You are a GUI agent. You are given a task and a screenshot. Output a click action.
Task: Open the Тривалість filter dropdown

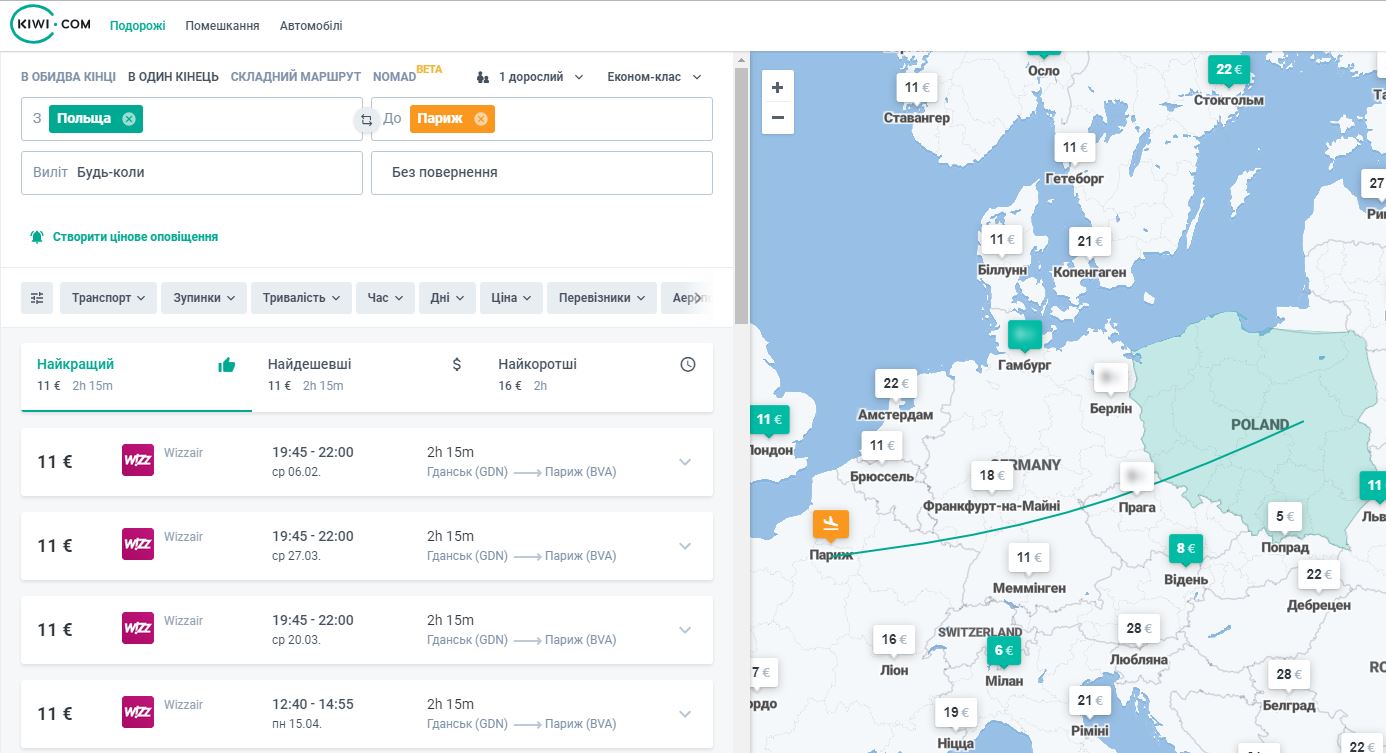(301, 297)
